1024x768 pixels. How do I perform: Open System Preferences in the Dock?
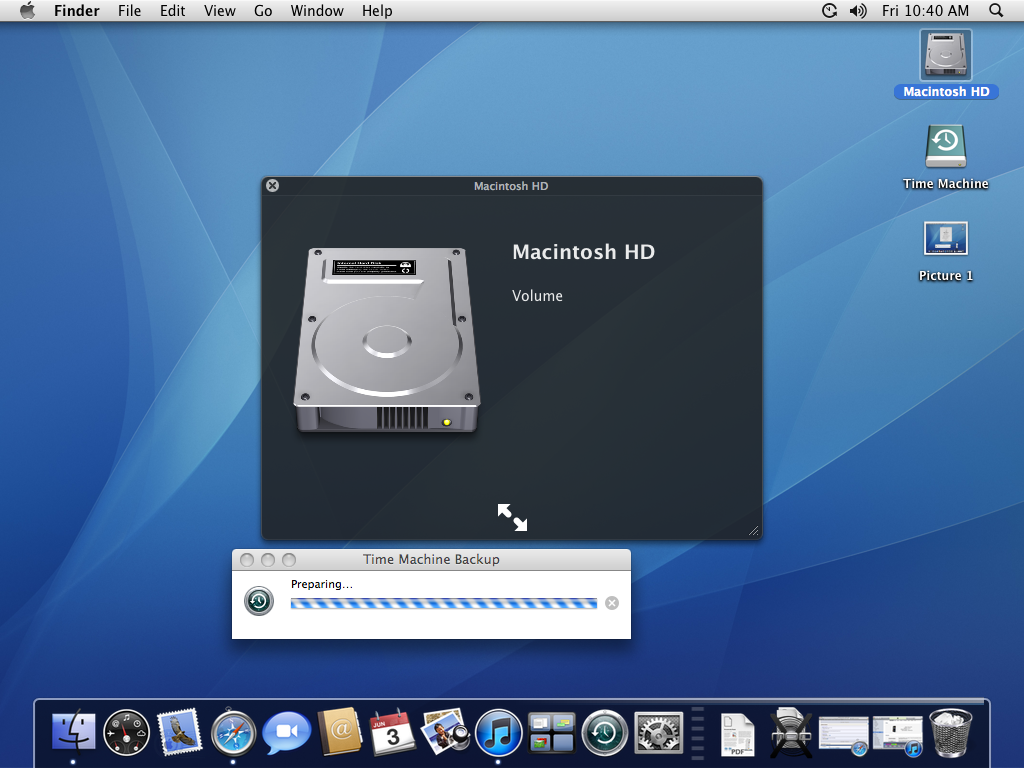[658, 732]
